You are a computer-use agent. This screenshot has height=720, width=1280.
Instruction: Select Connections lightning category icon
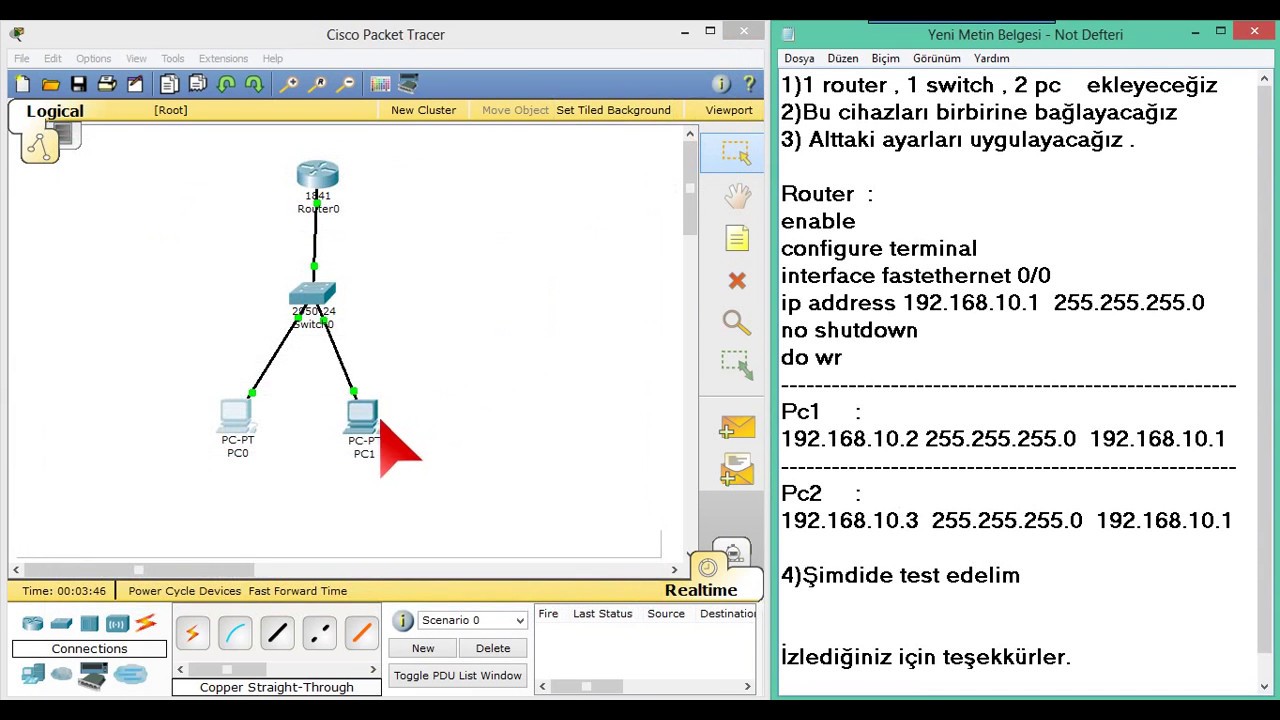coord(146,623)
